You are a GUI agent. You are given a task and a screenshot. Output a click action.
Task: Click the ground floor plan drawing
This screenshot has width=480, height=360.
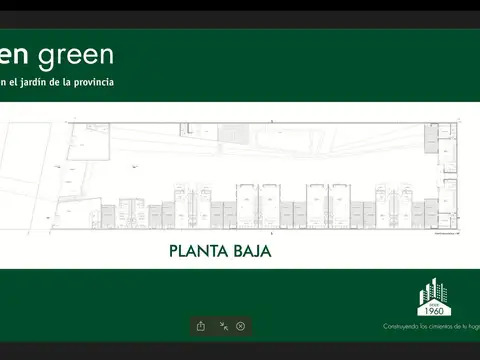click(230, 176)
